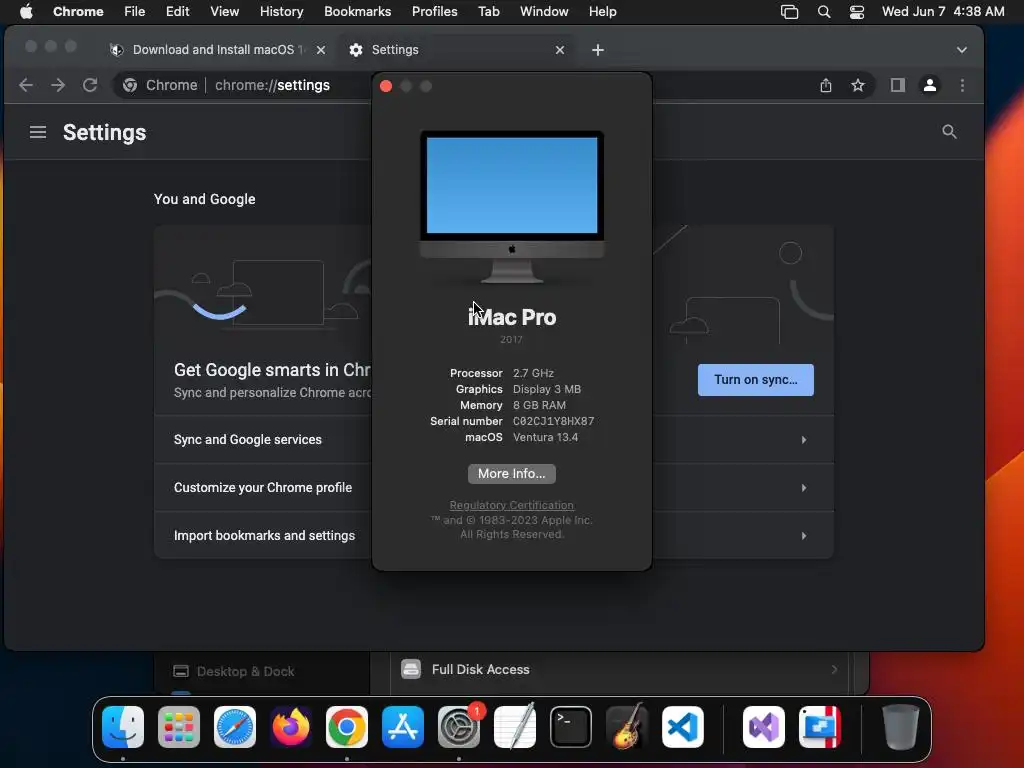Open Terminal from the Dock
The image size is (1024, 768).
click(571, 727)
